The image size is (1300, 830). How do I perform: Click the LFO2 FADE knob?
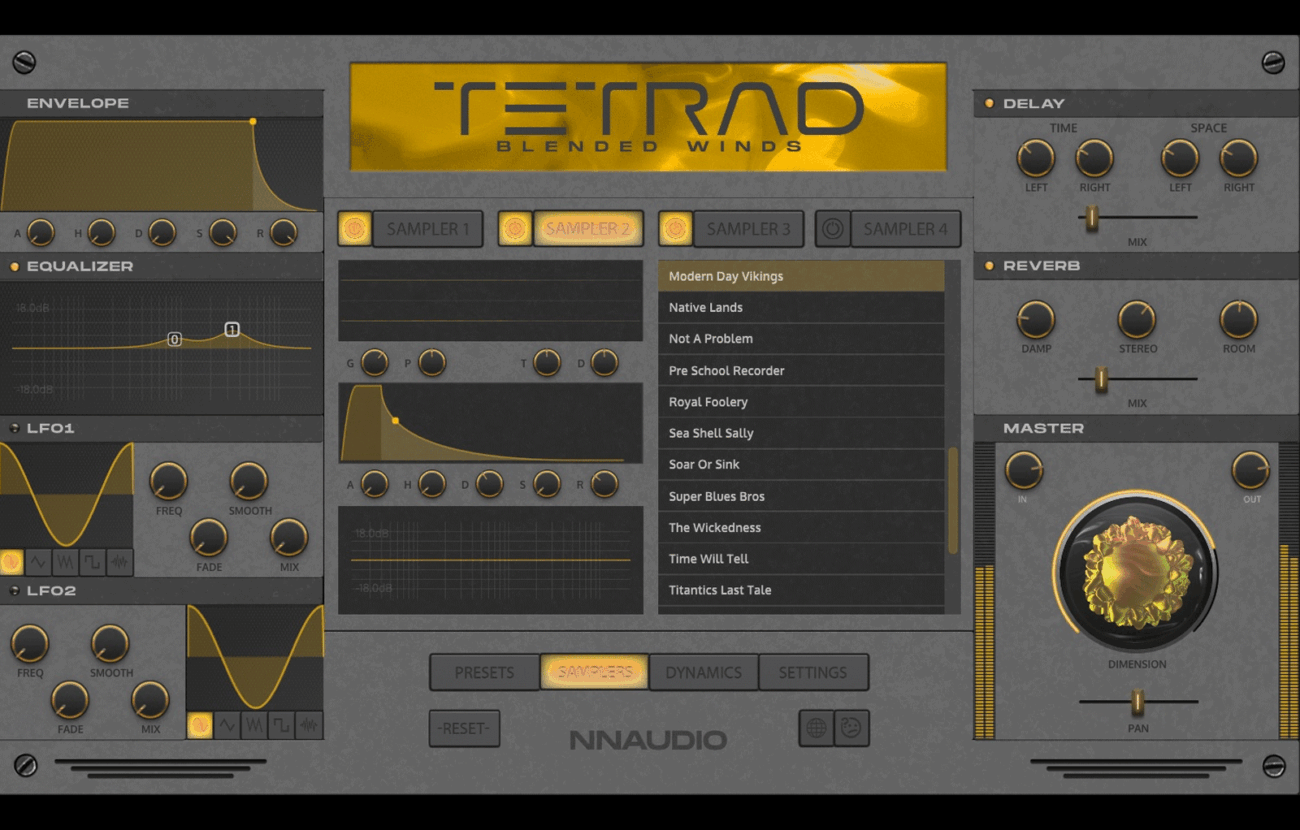(x=70, y=700)
